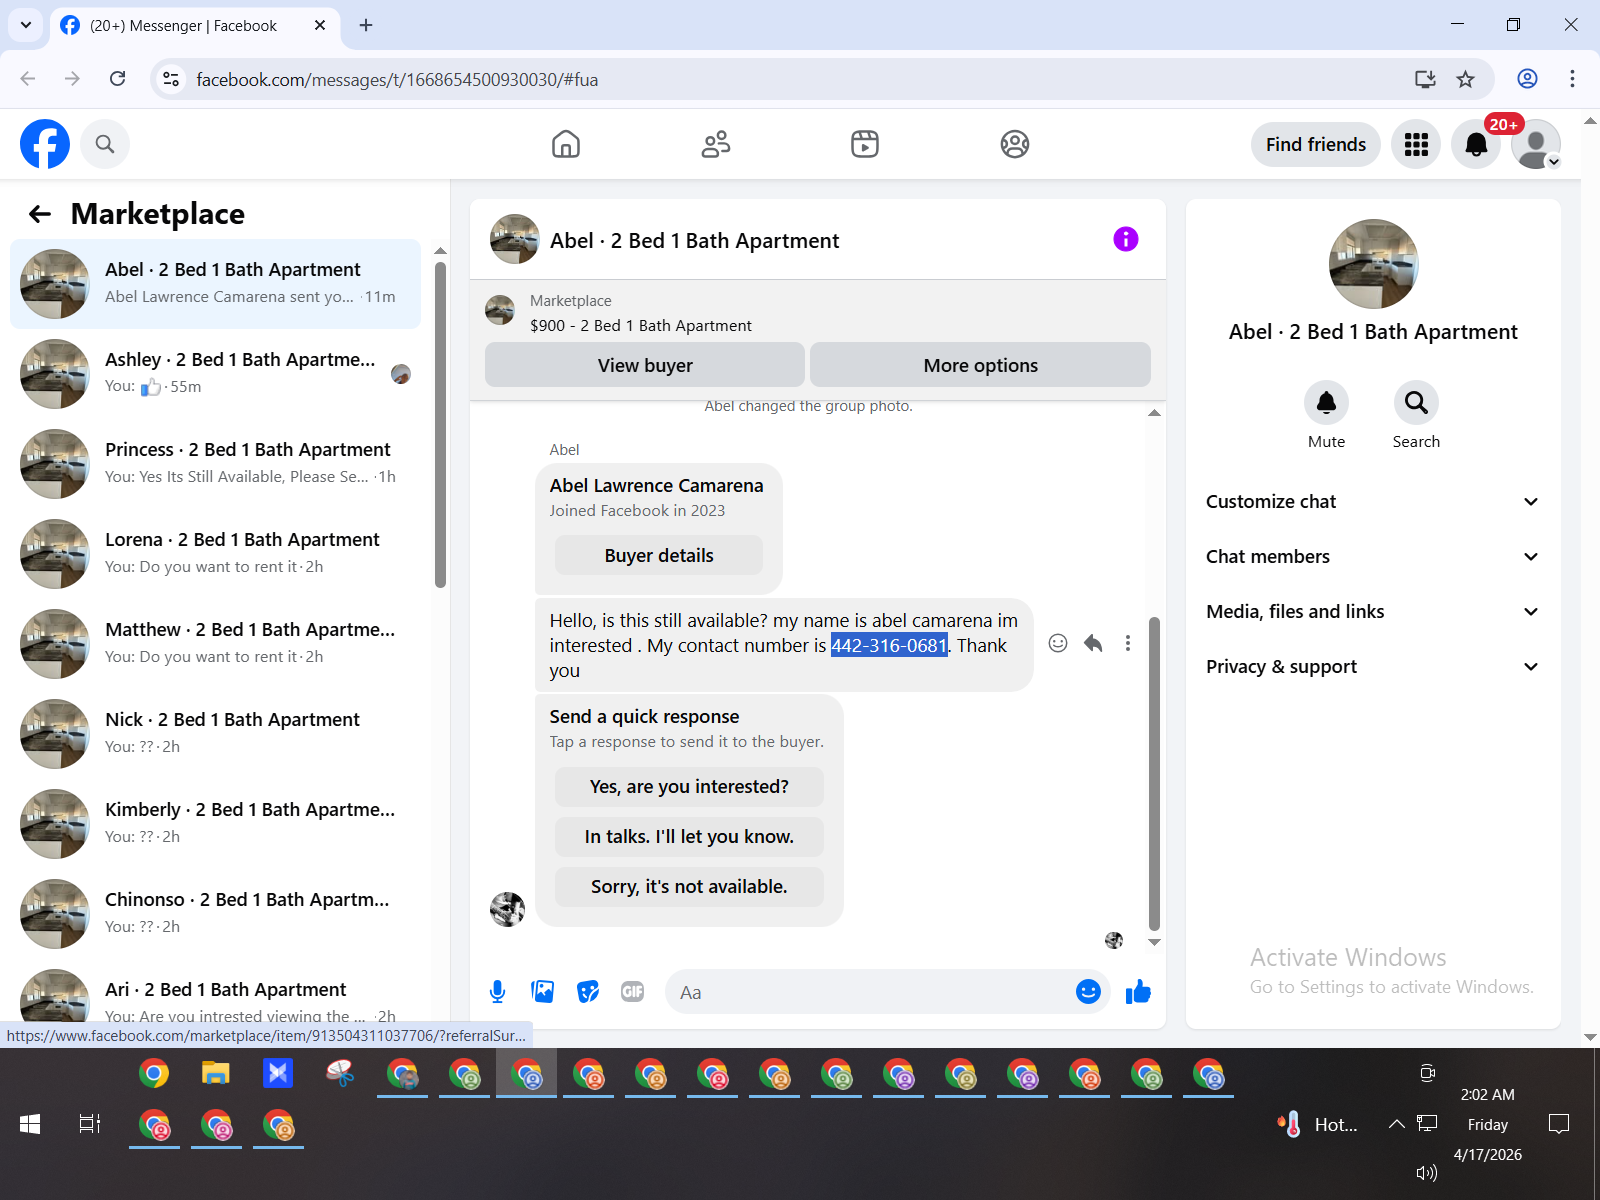Open the notifications bell with 20+ badge
The height and width of the screenshot is (1200, 1600).
pos(1476,144)
